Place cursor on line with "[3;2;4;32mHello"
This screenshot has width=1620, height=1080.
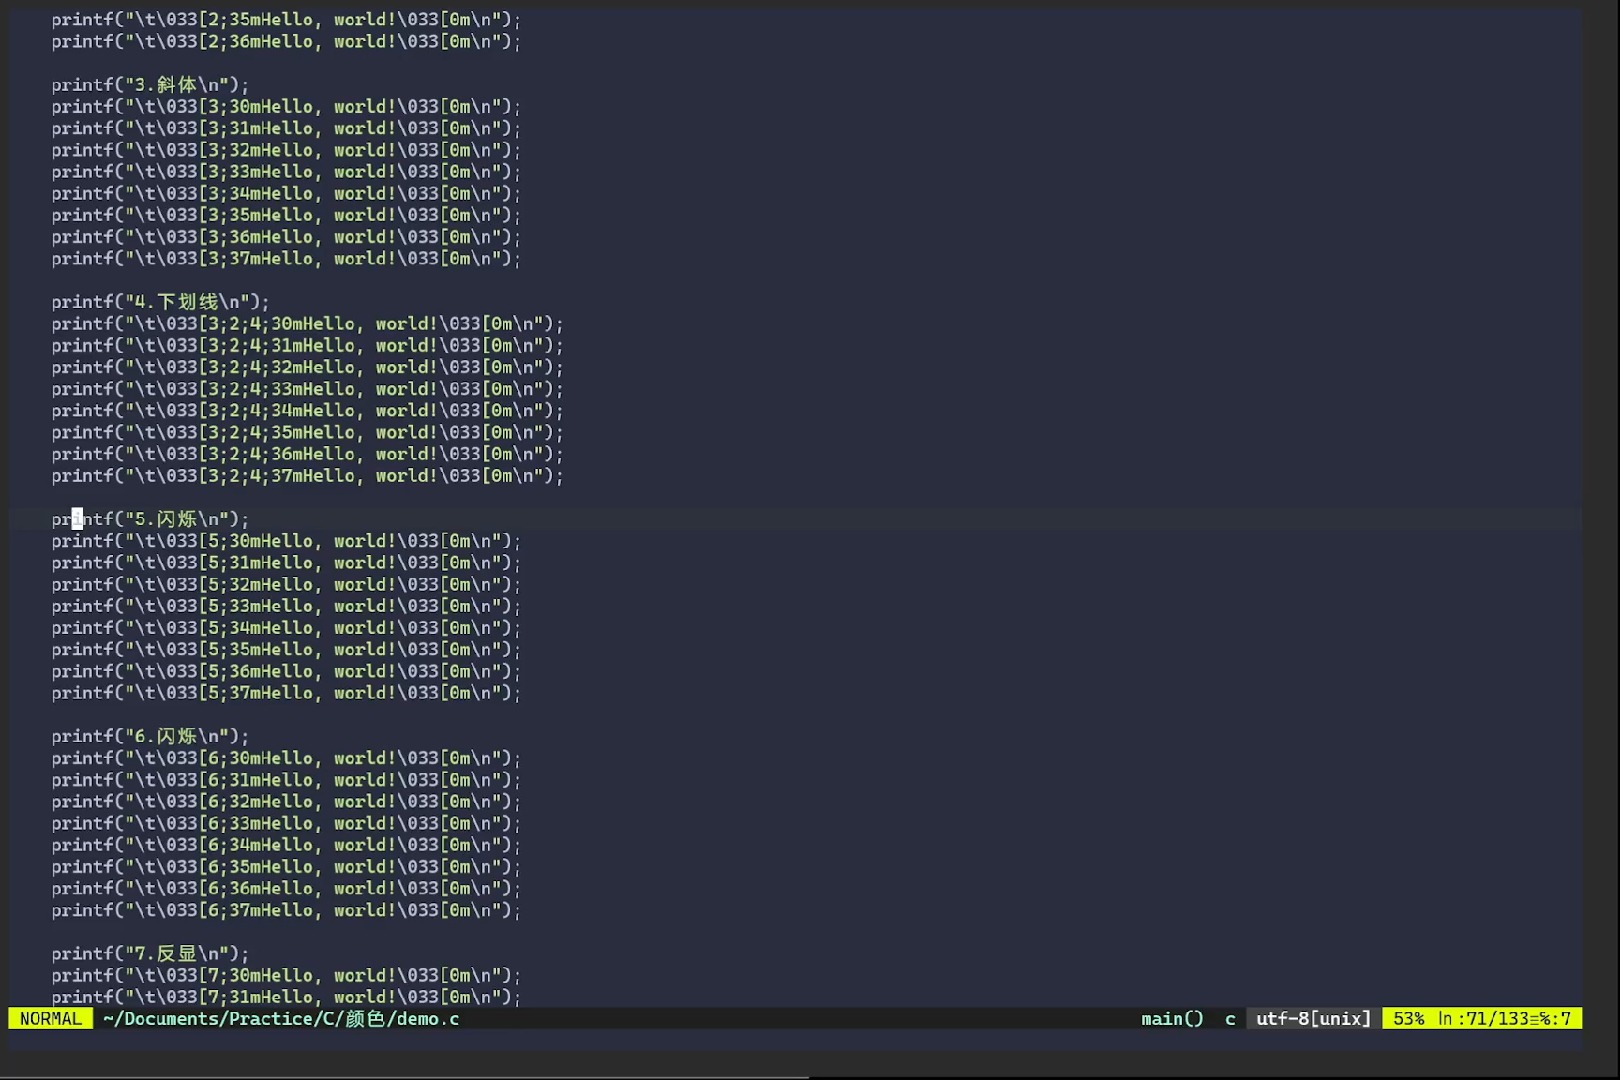point(307,367)
